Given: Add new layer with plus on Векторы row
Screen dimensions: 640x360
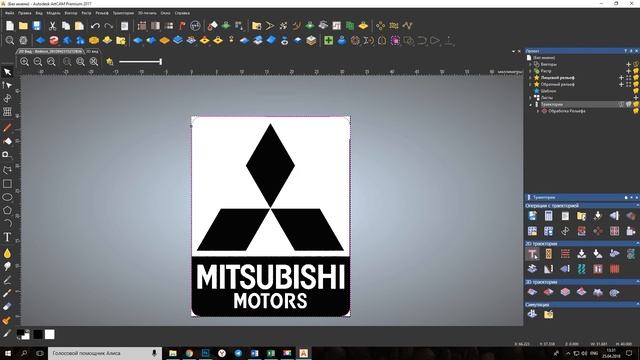Looking at the screenshot, I should (x=629, y=64).
